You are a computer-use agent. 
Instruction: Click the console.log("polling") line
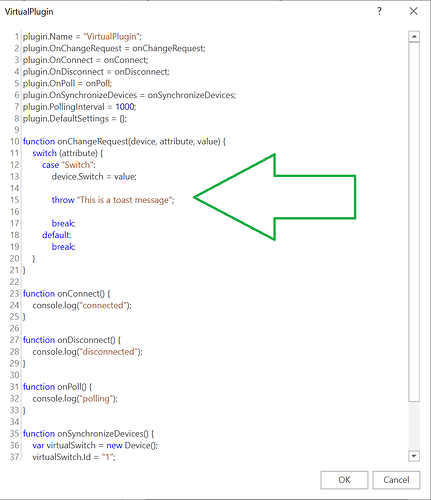click(75, 399)
